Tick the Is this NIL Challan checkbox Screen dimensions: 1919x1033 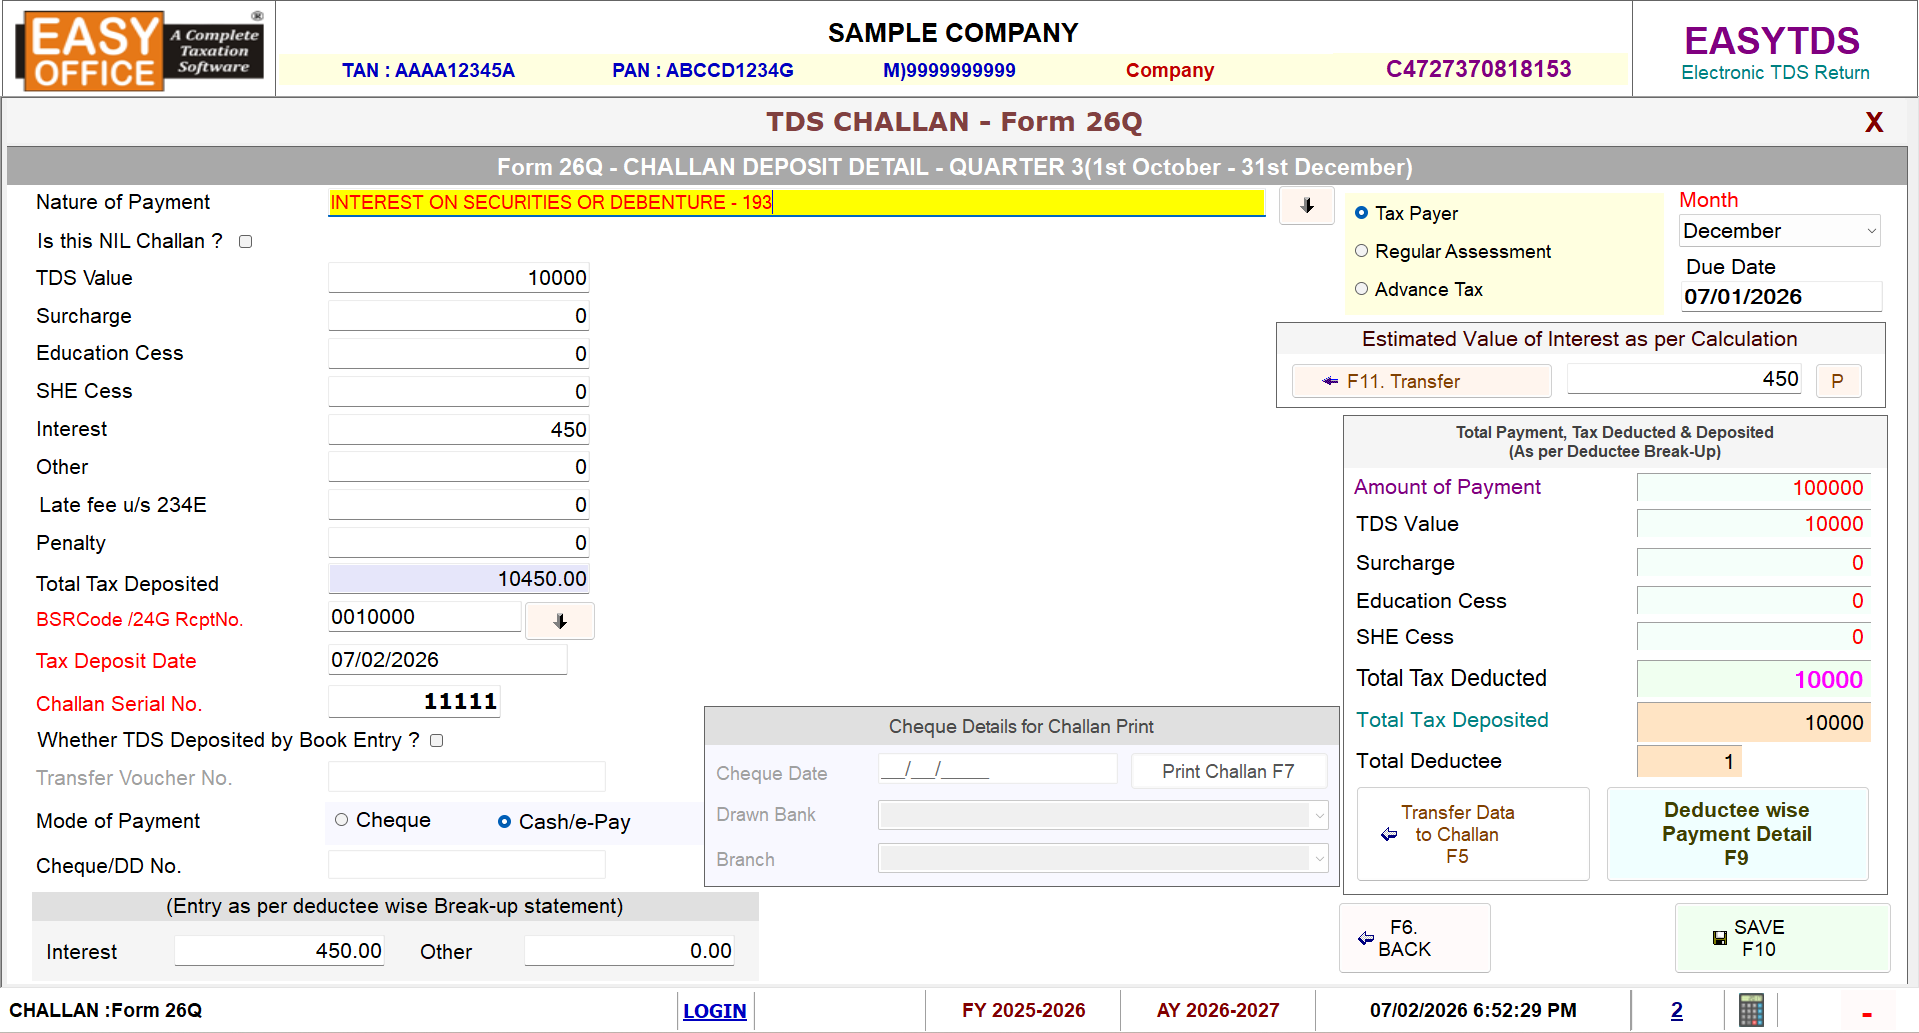[x=246, y=242]
